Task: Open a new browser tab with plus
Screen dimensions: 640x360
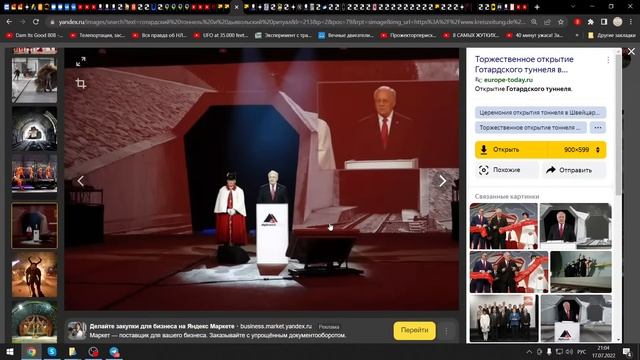Action: (x=537, y=7)
